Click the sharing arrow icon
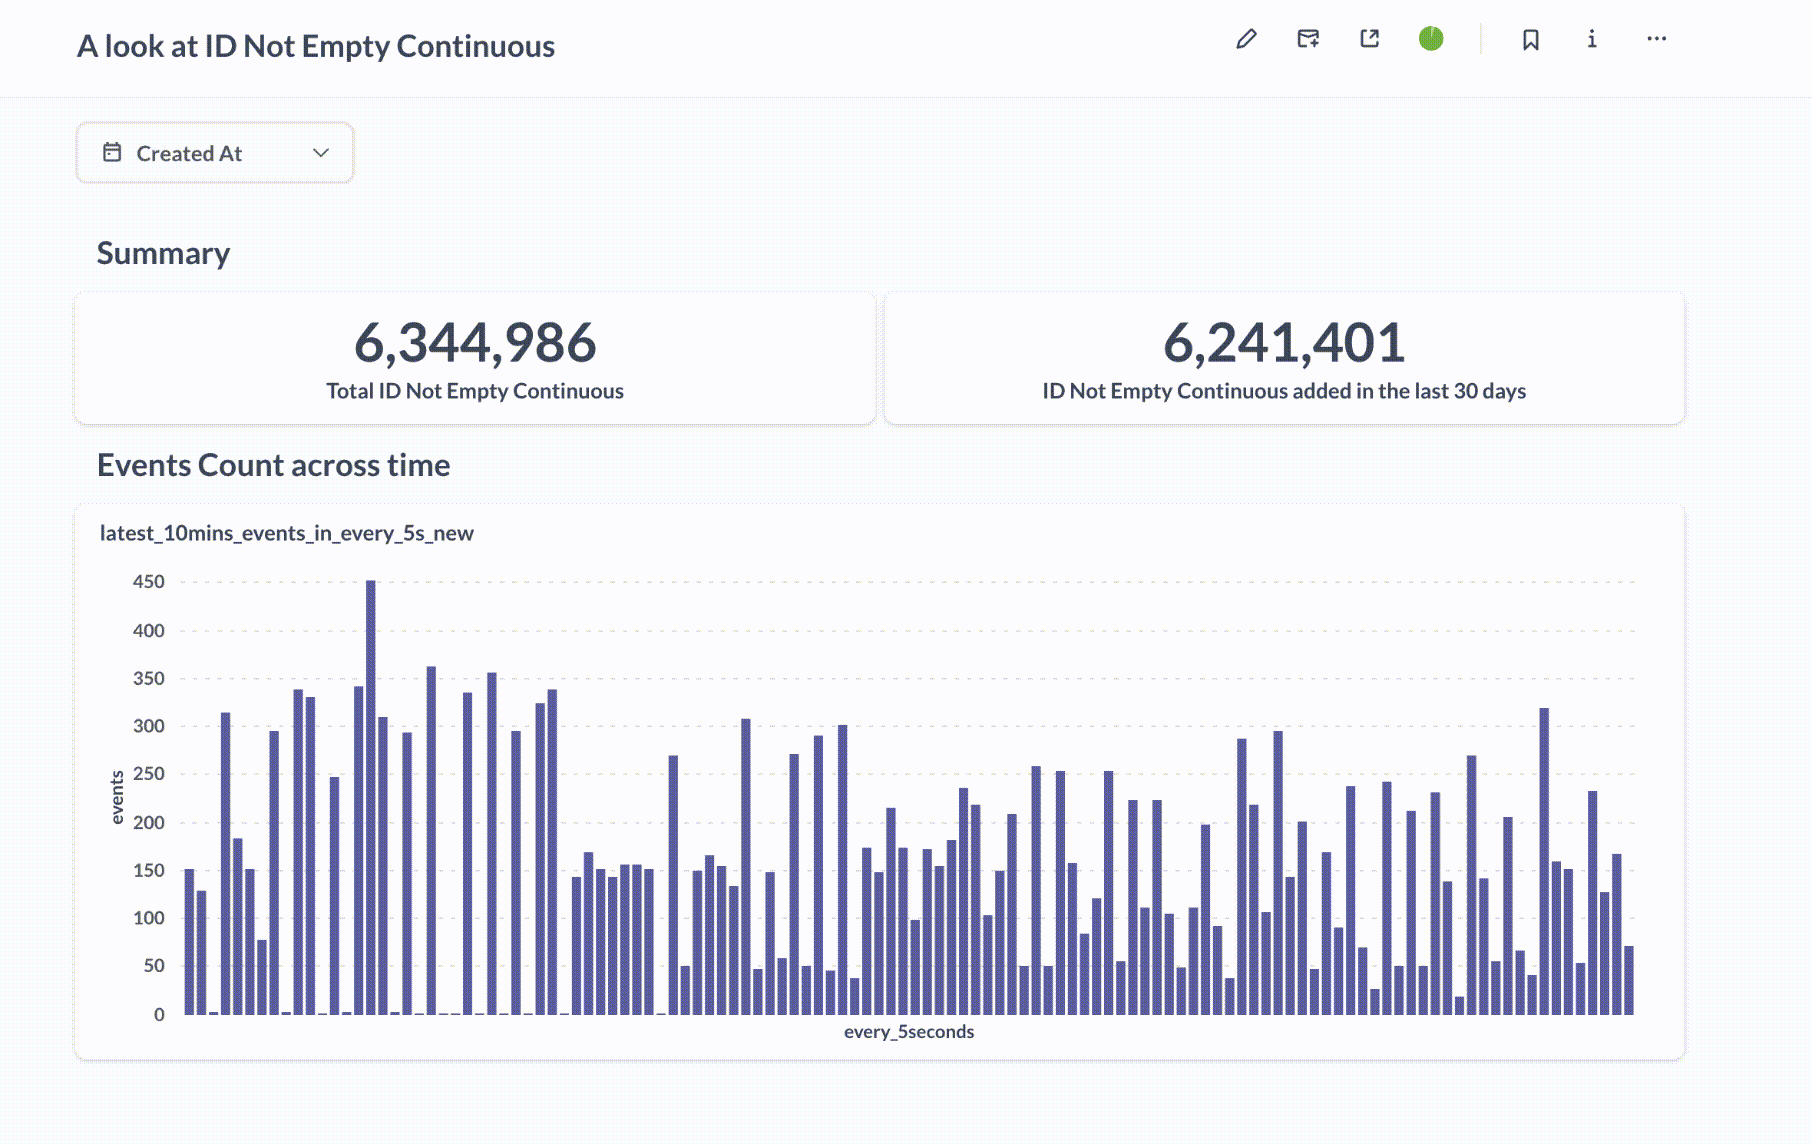 click(x=1370, y=39)
